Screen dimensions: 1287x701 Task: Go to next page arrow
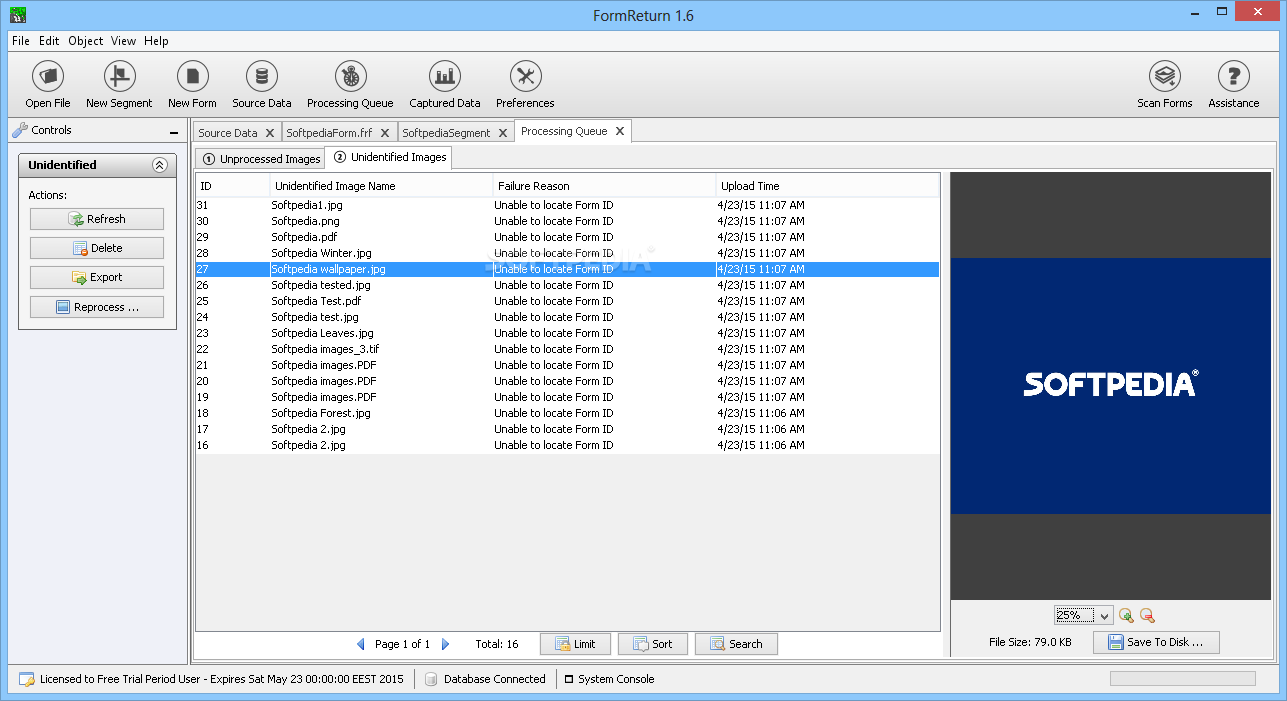click(x=446, y=644)
